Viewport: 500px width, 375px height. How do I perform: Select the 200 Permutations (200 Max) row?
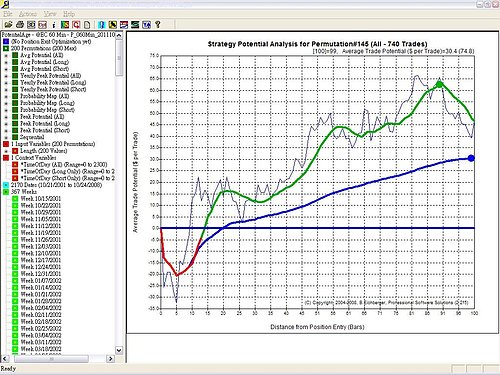tap(44, 48)
